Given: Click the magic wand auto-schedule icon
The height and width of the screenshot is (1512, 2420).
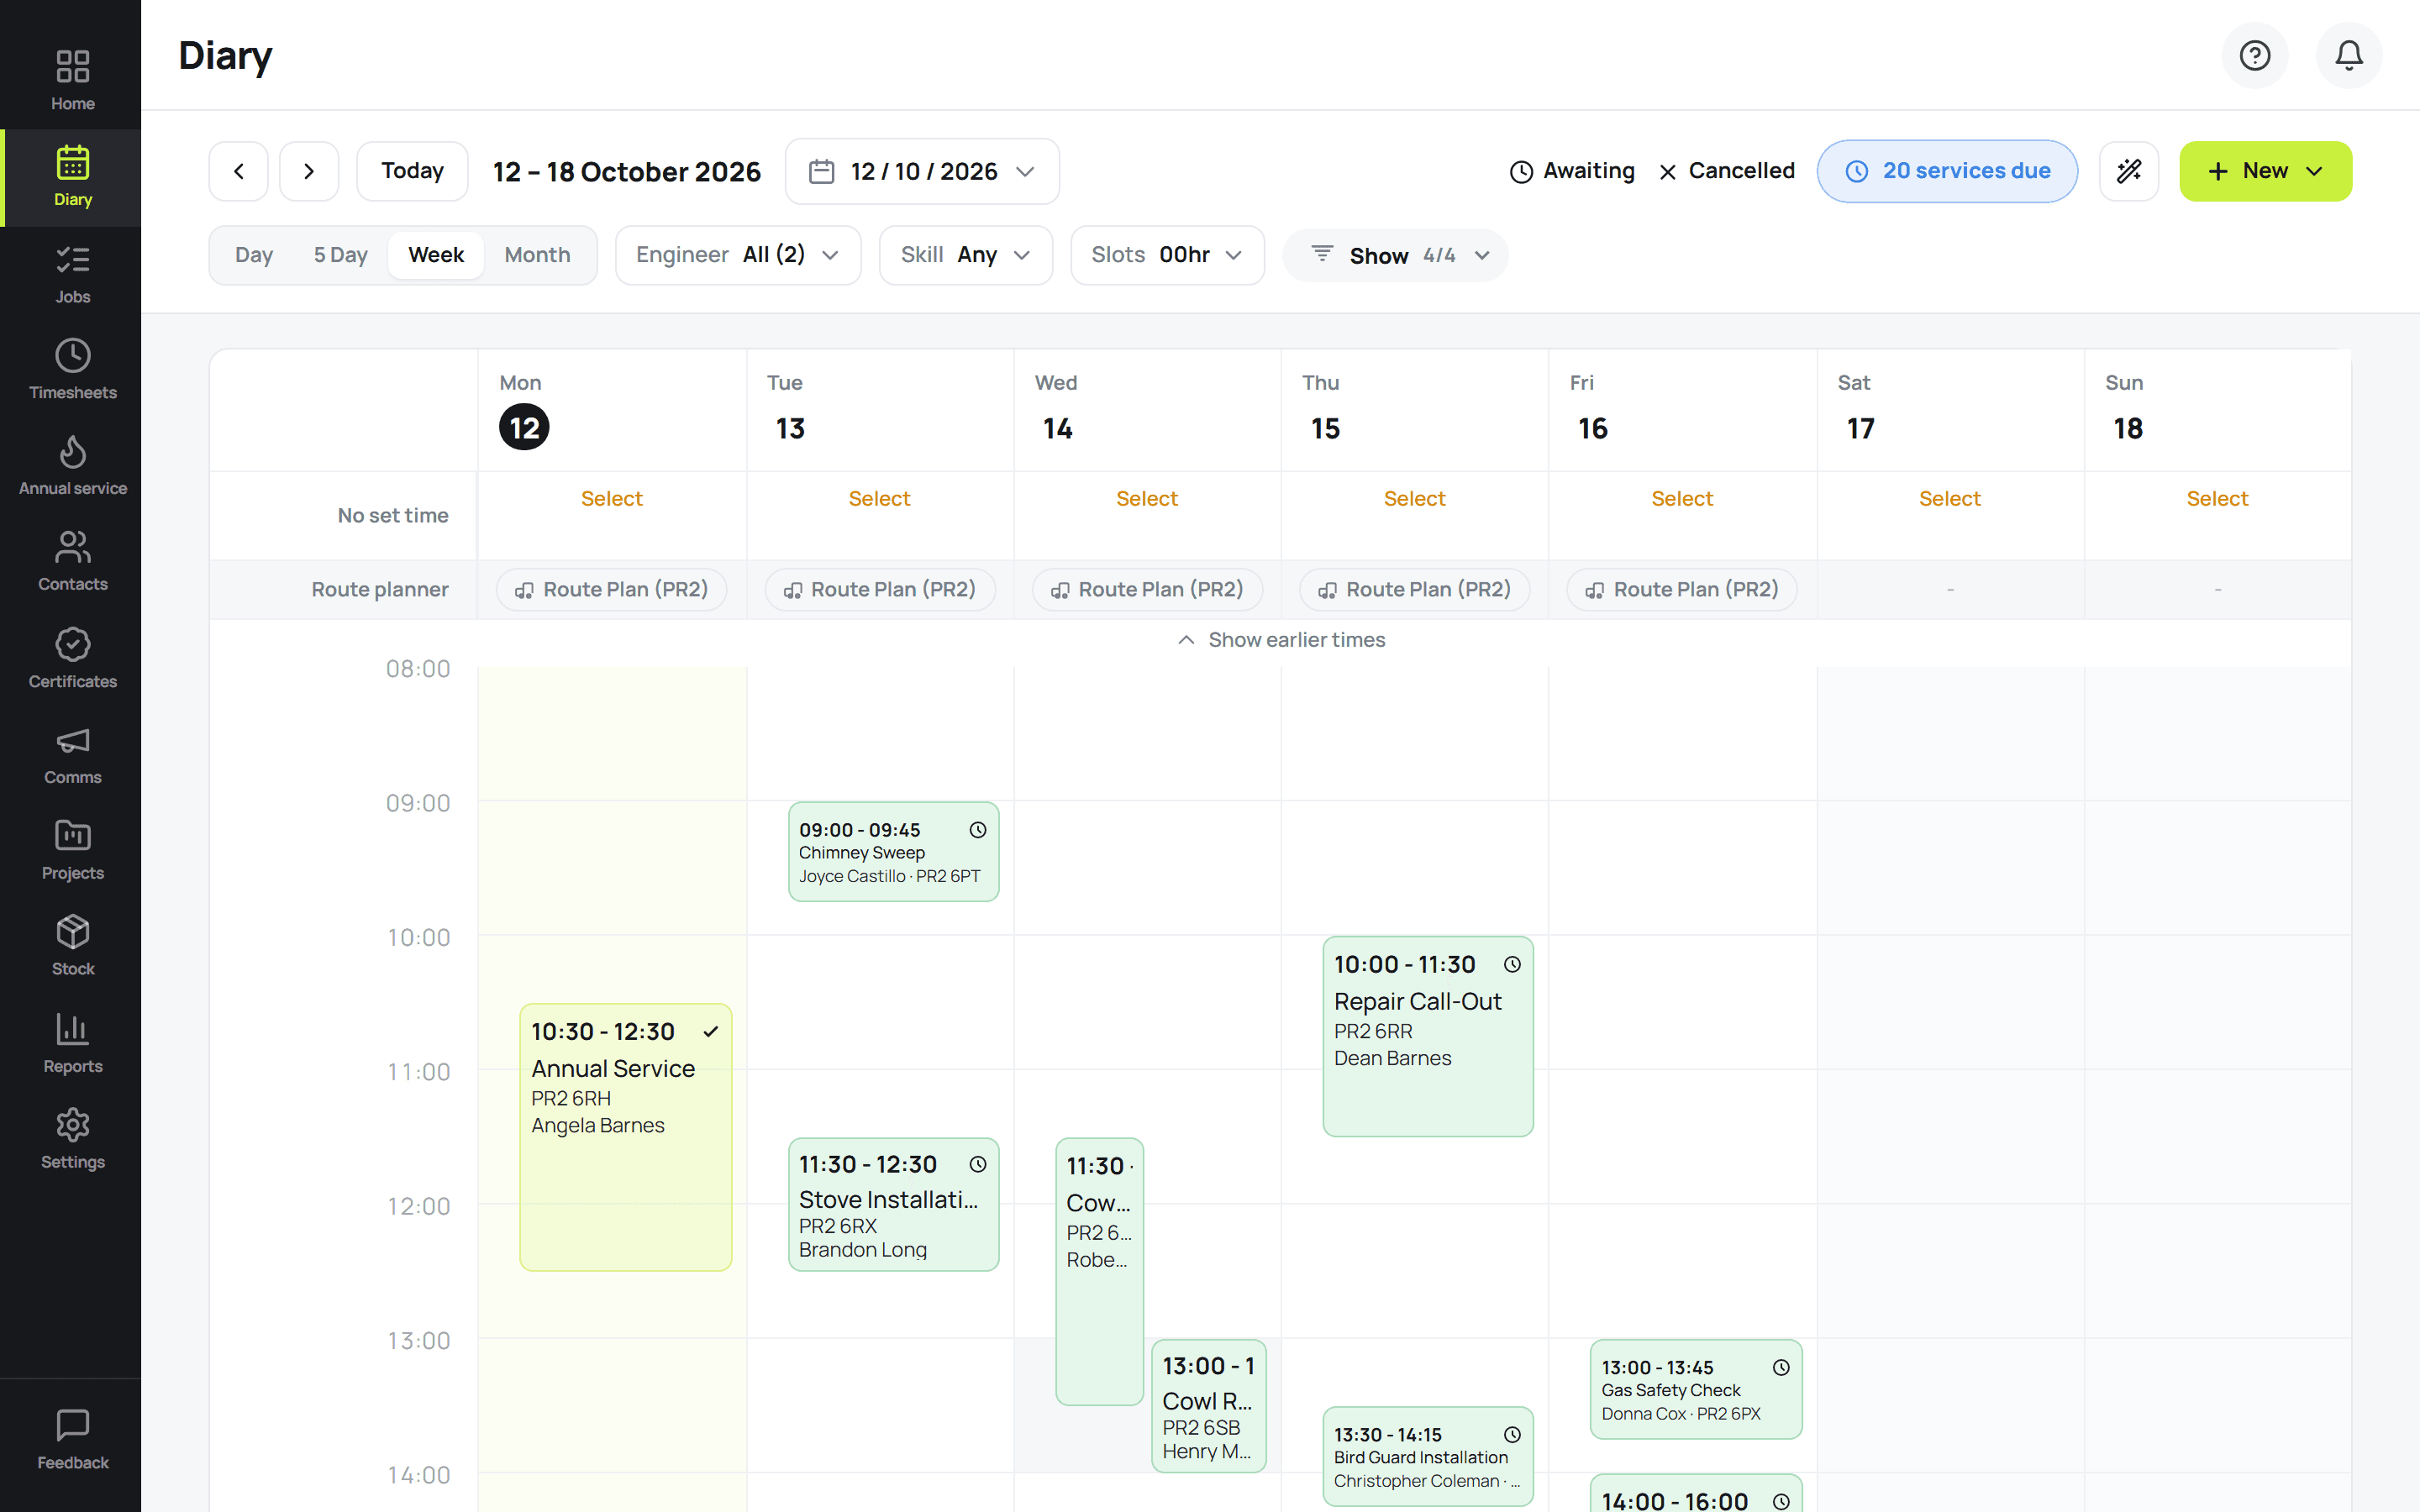Looking at the screenshot, I should (2128, 171).
